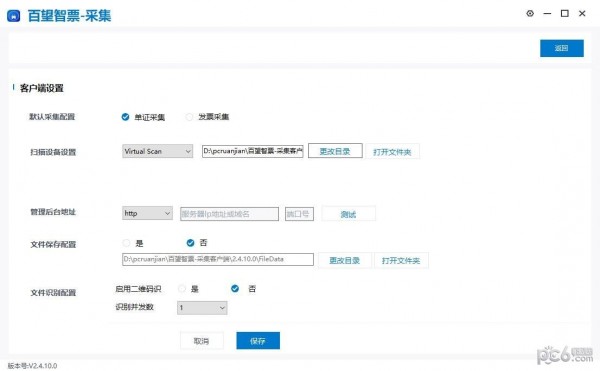Click the 测试 test button
The height and width of the screenshot is (371, 600).
tap(348, 214)
